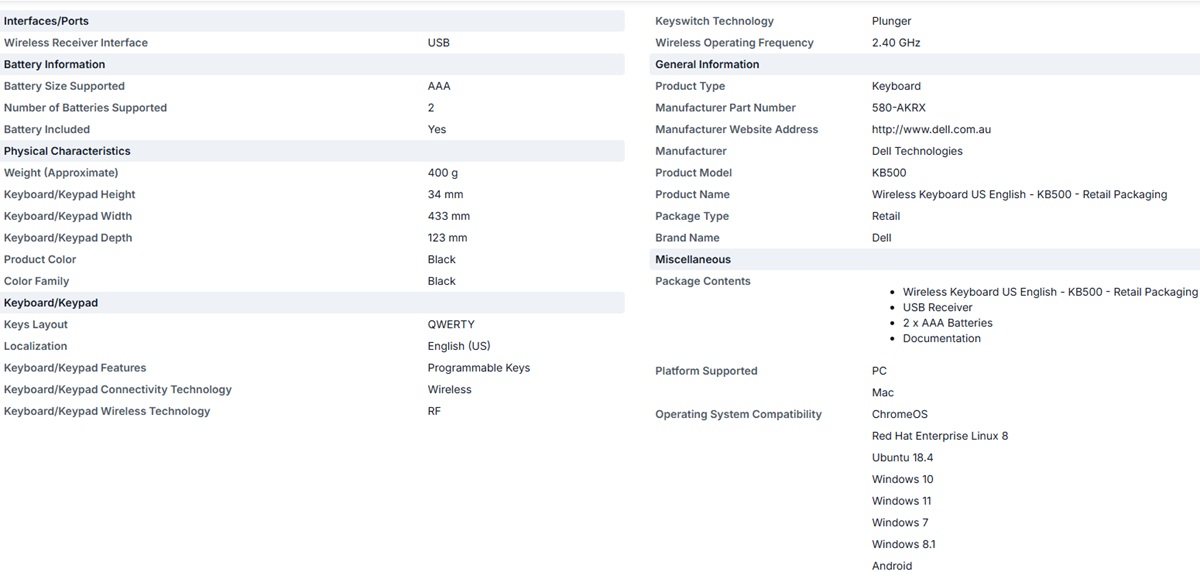1200x572 pixels.
Task: Click the KB500 product model value
Action: 889,173
